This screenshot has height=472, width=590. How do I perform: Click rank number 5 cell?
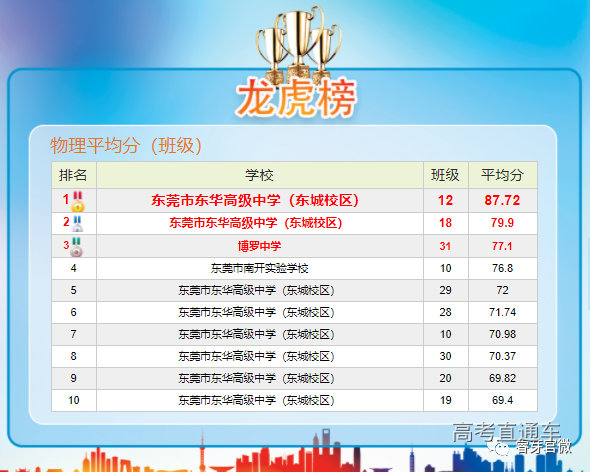tap(74, 290)
